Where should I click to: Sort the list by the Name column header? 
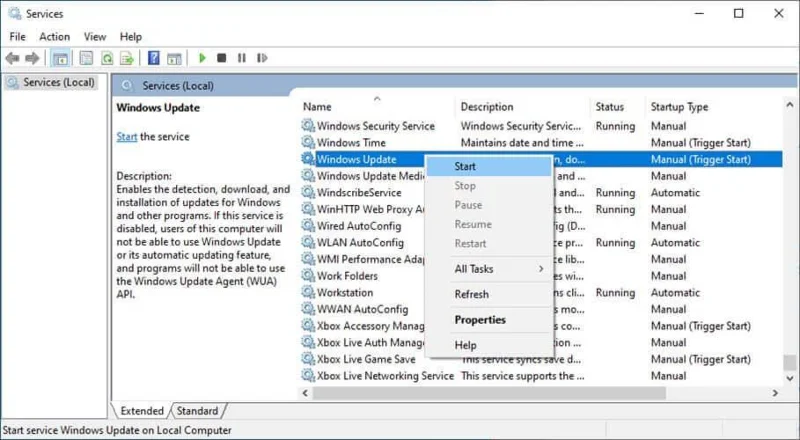coord(317,107)
